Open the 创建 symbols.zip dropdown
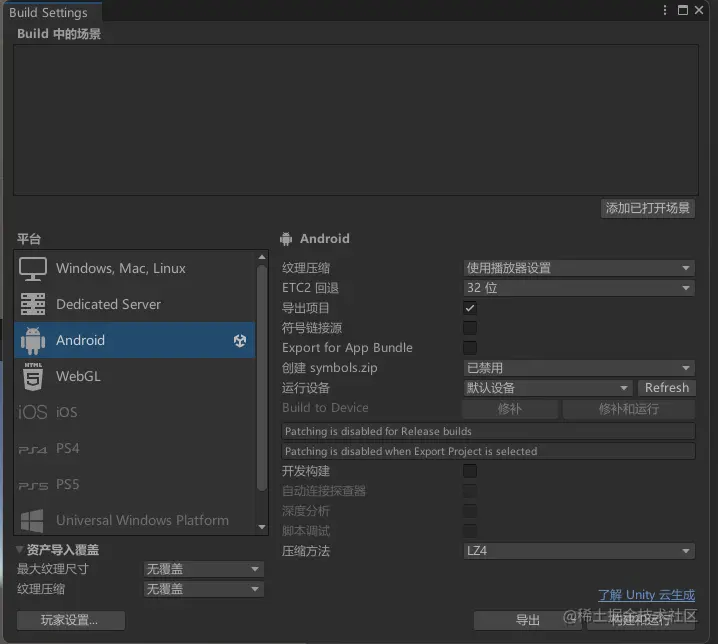The image size is (718, 644). coord(579,368)
